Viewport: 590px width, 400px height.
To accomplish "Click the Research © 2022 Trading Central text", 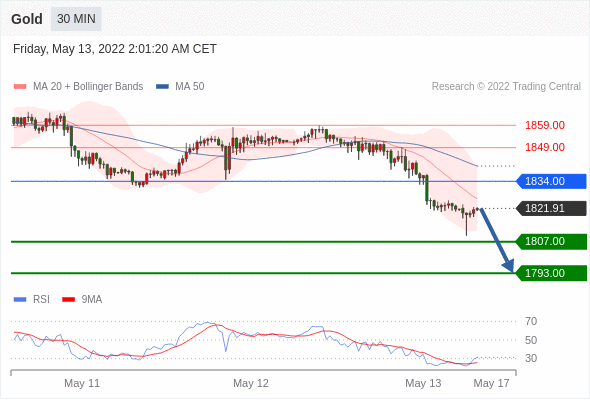I will (506, 87).
